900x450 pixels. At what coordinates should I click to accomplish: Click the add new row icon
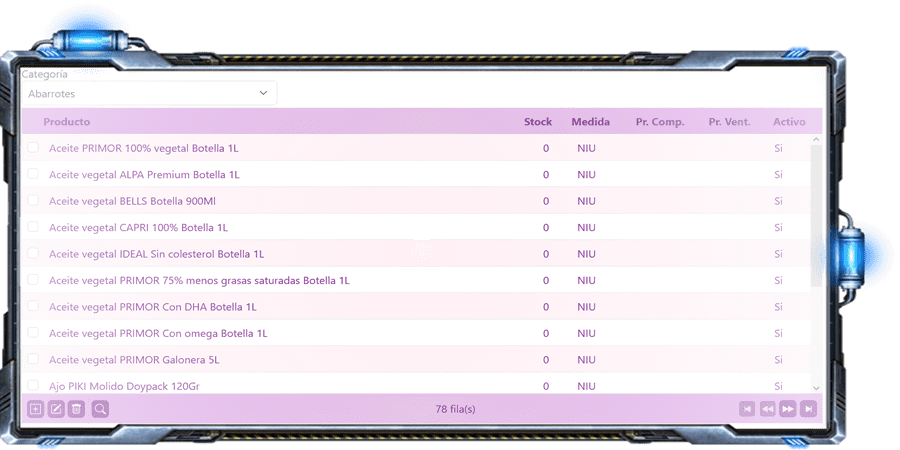pos(36,409)
